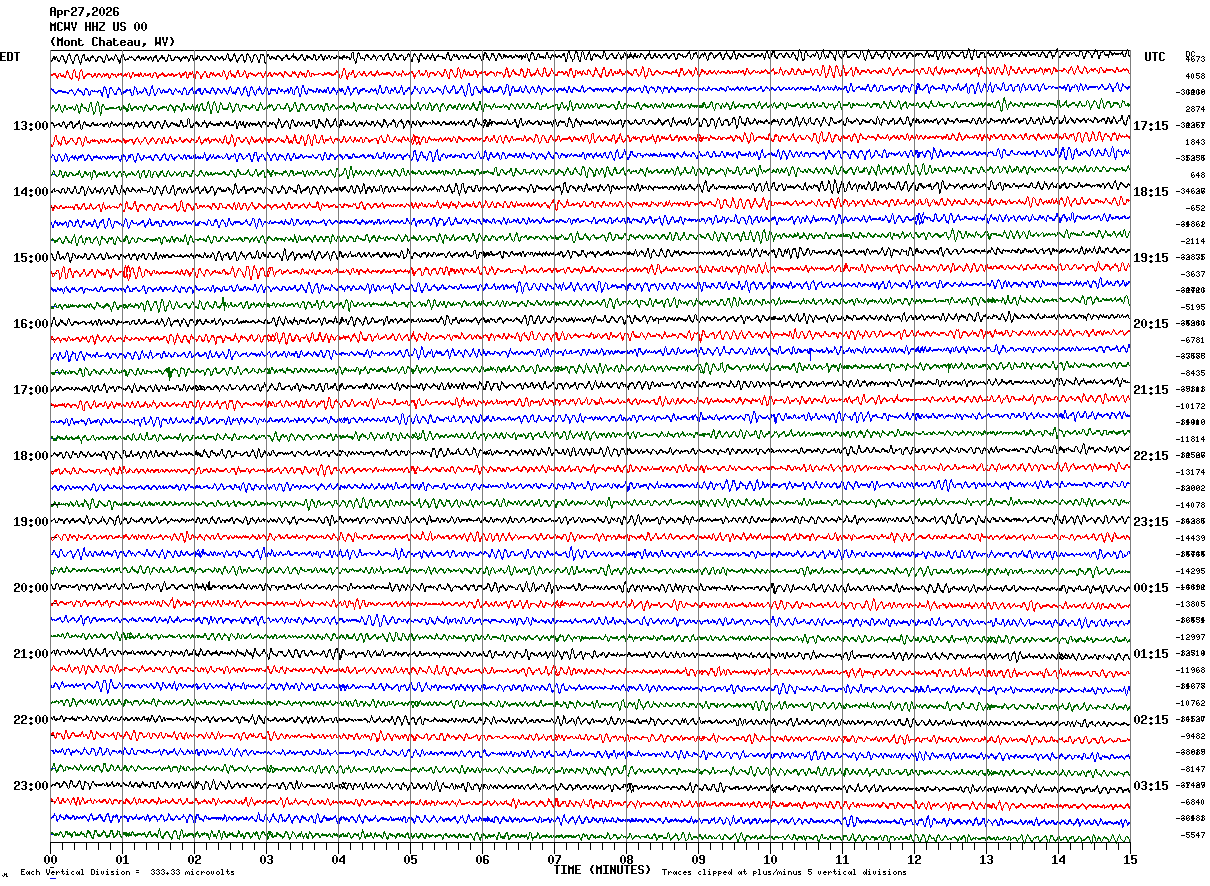
Task: Click the DC offset value "-14439"
Action: click(x=1191, y=538)
